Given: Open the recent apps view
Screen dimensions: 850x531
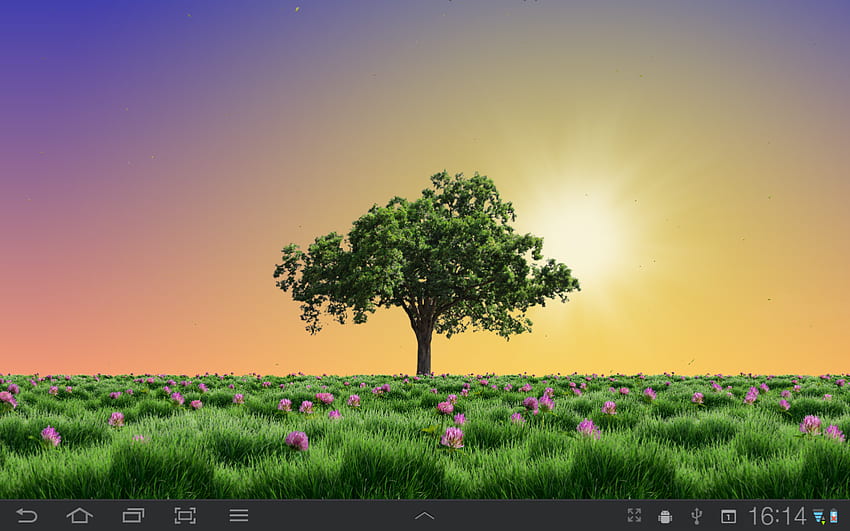Looking at the screenshot, I should coord(133,515).
